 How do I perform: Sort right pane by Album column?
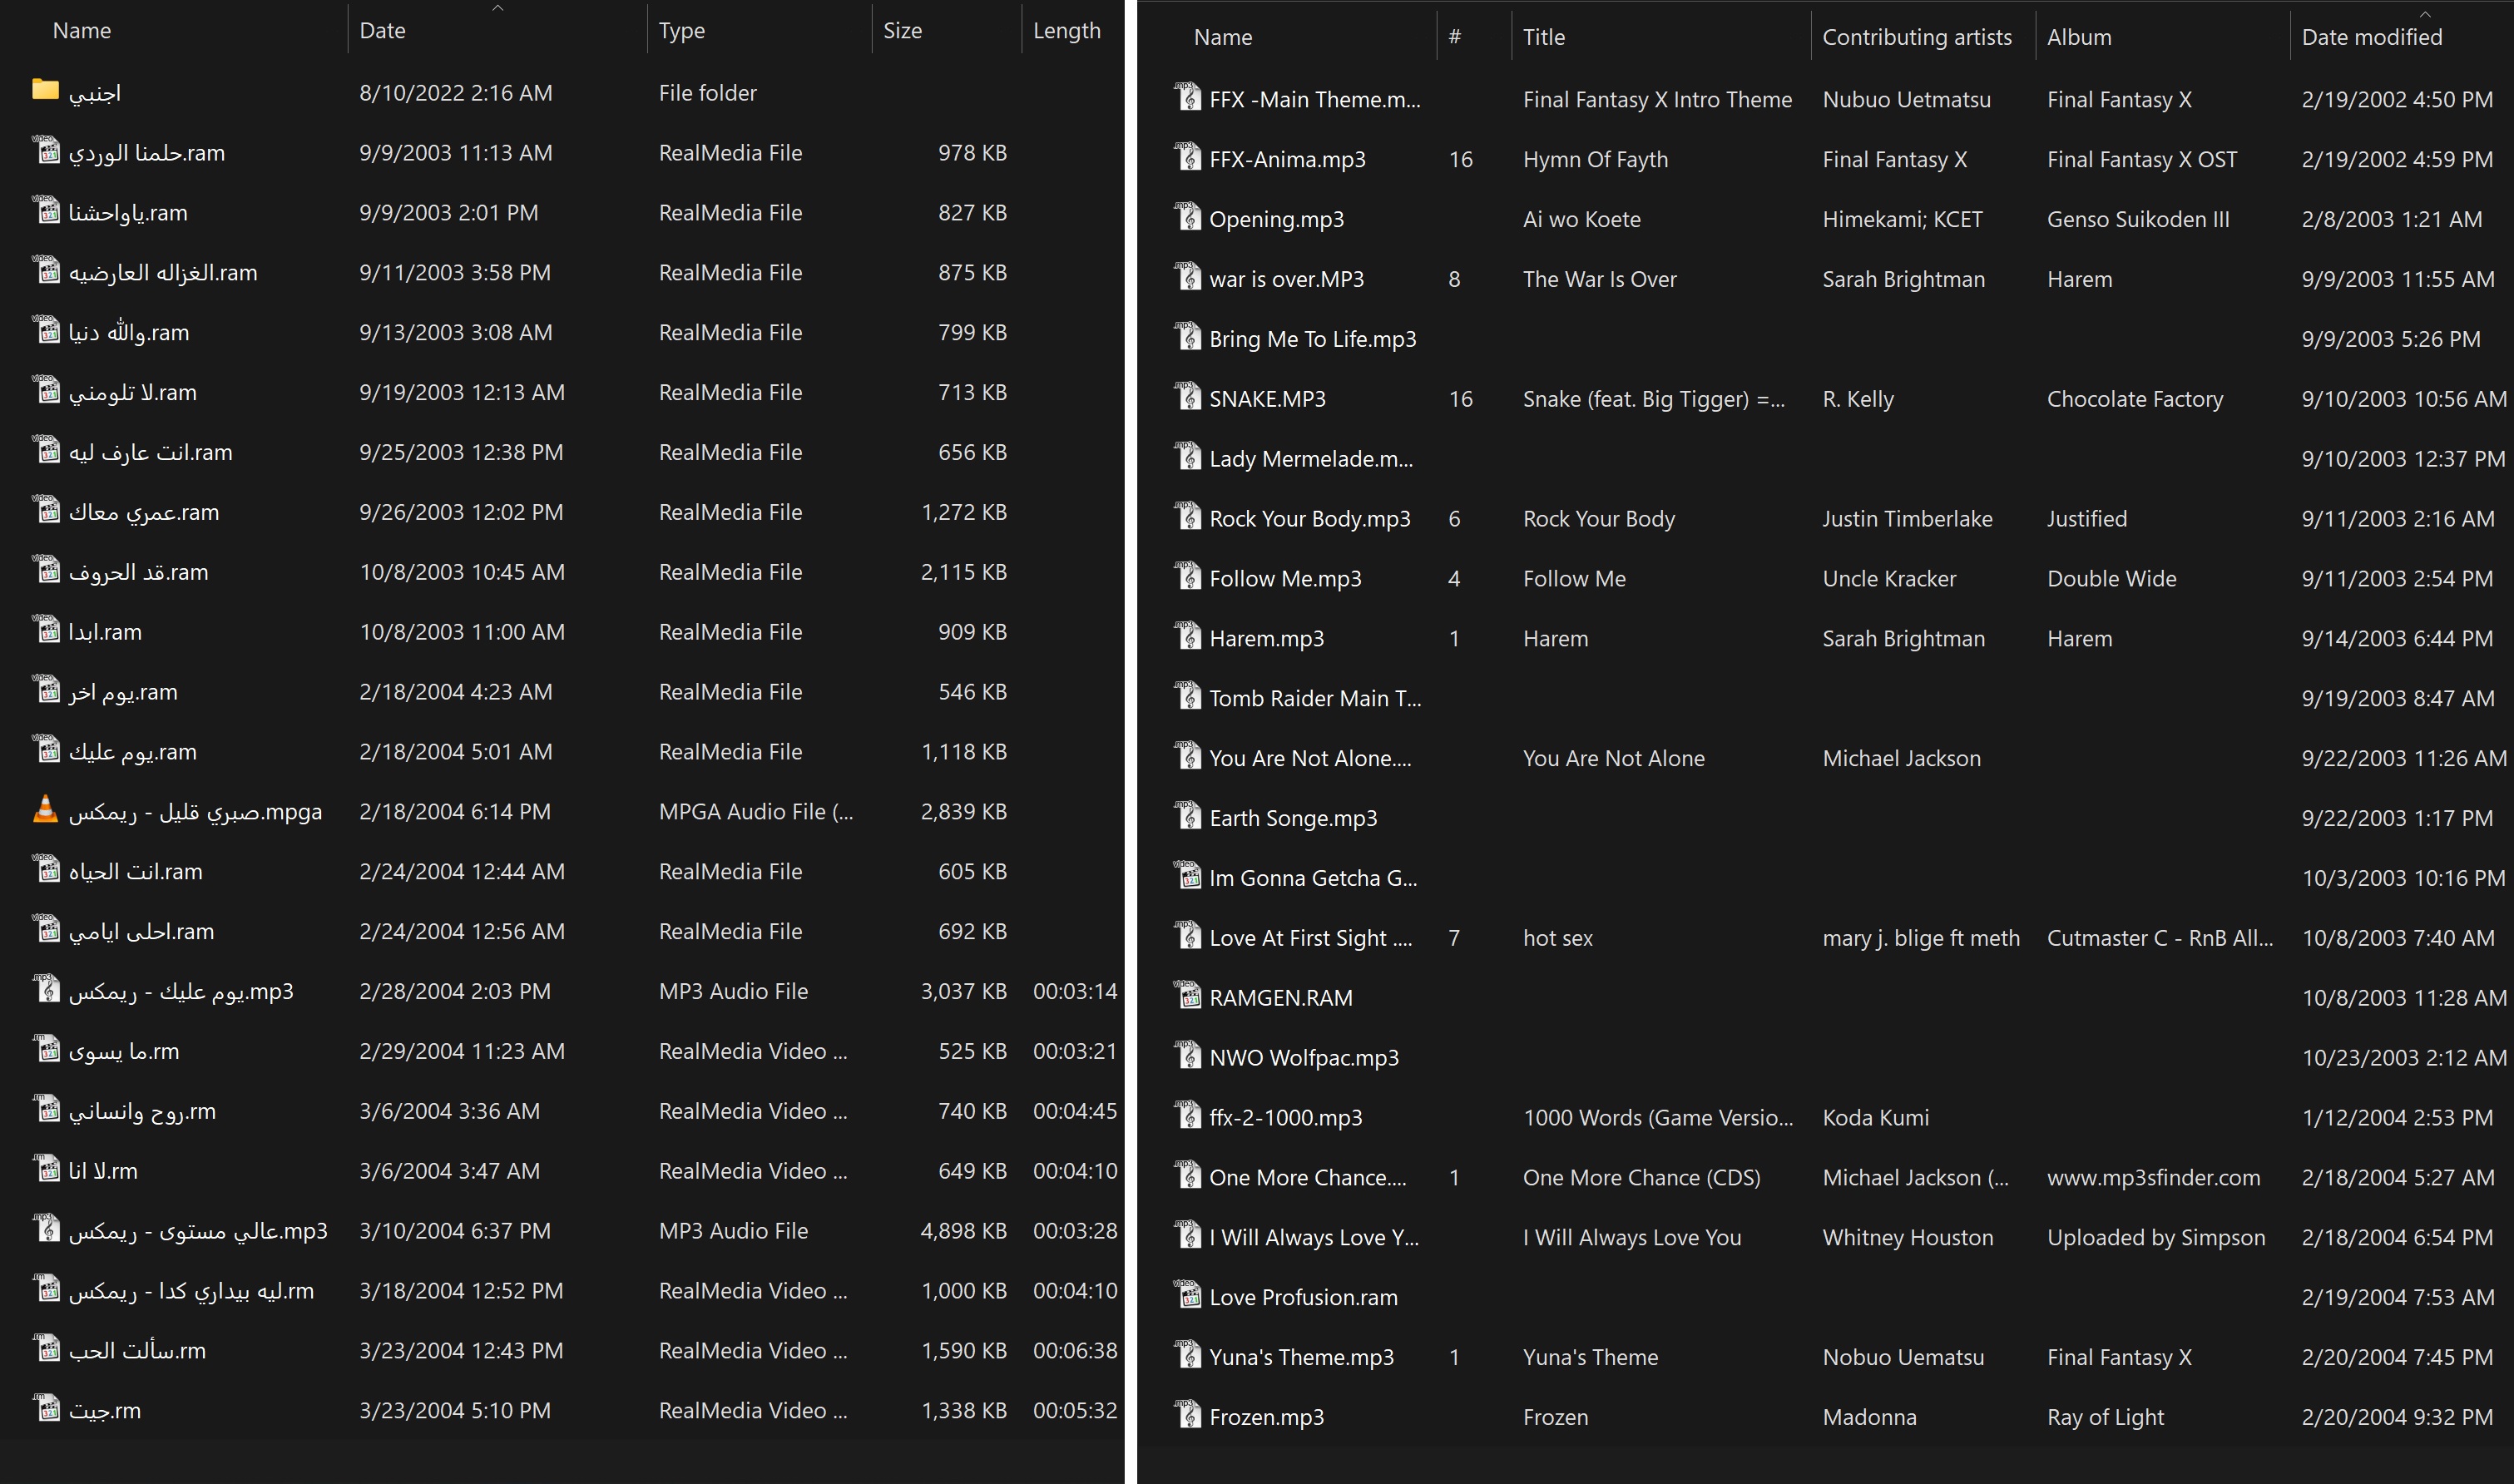pos(2079,37)
